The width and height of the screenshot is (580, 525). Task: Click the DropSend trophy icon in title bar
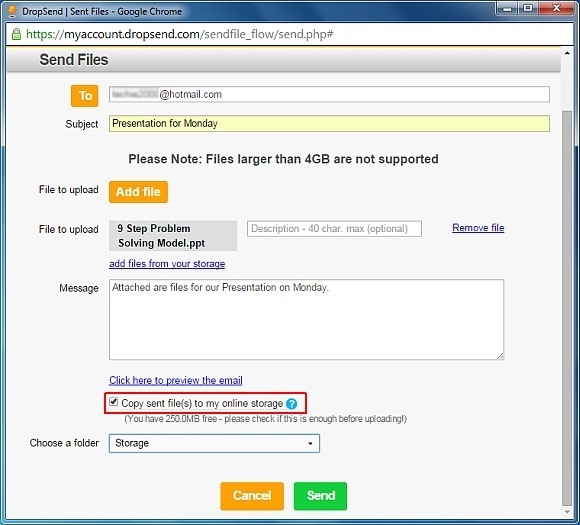click(x=12, y=11)
